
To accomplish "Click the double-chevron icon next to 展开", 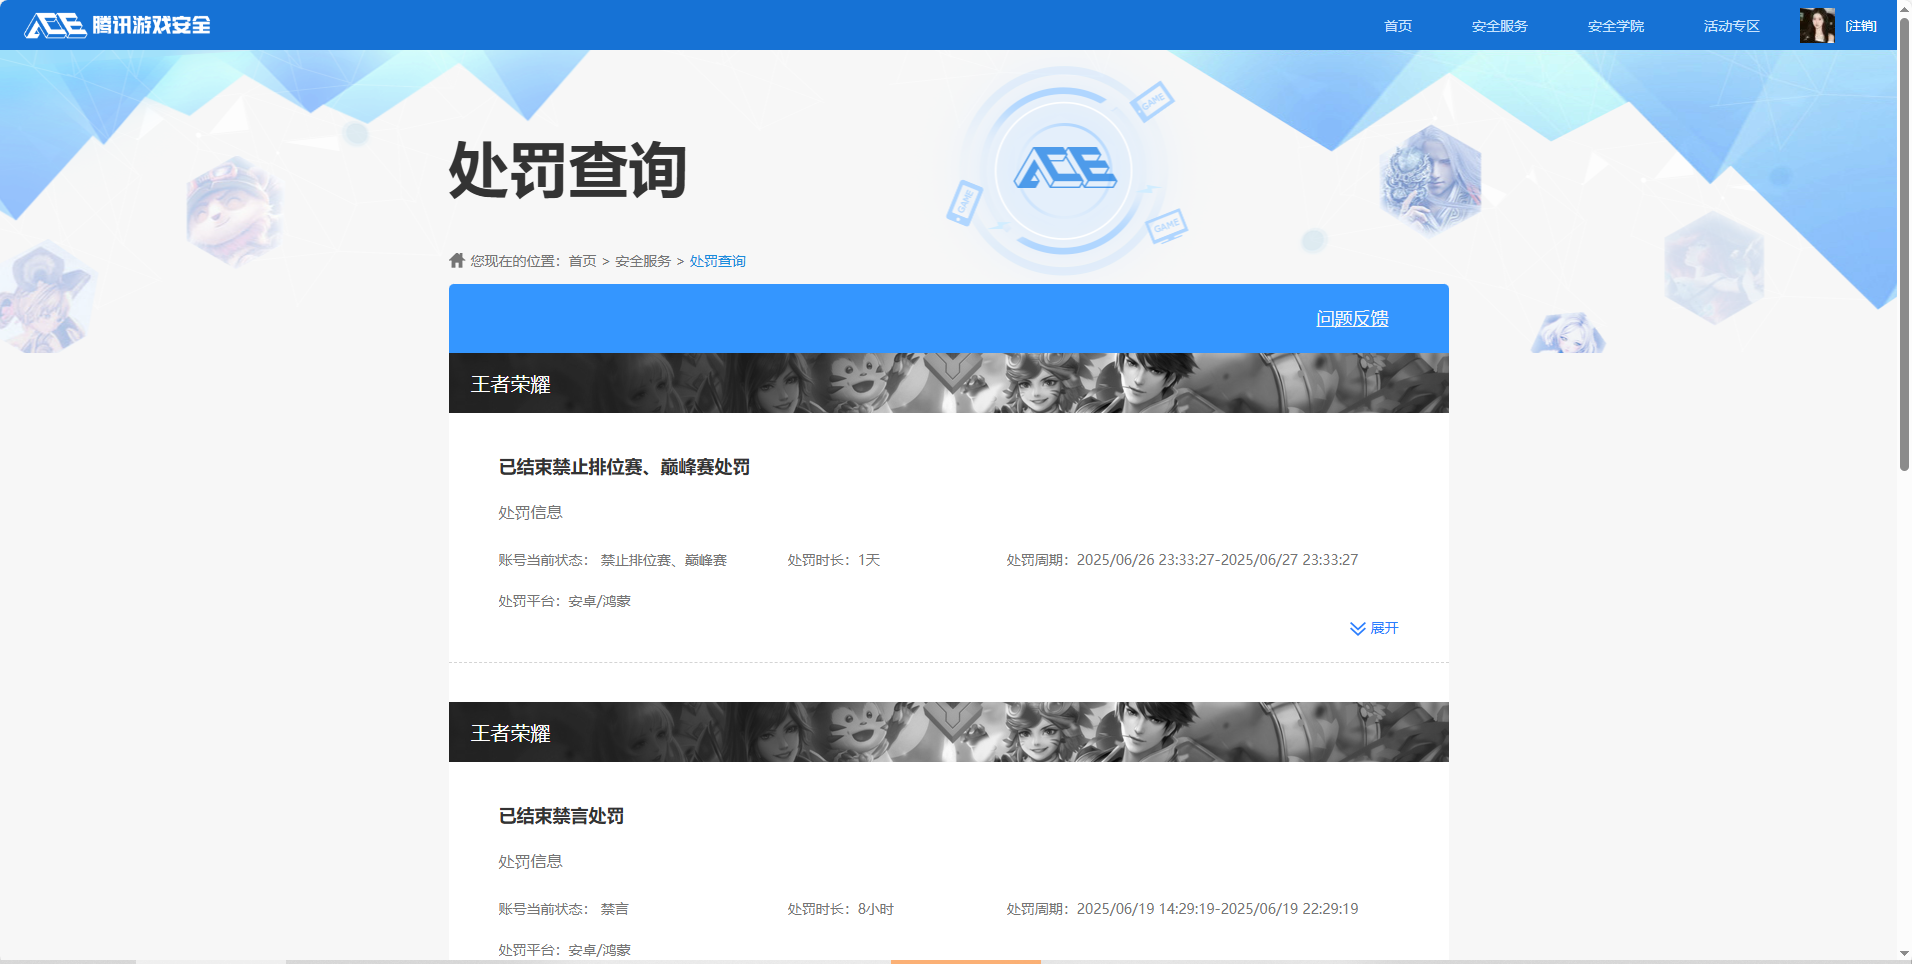I will (1356, 628).
